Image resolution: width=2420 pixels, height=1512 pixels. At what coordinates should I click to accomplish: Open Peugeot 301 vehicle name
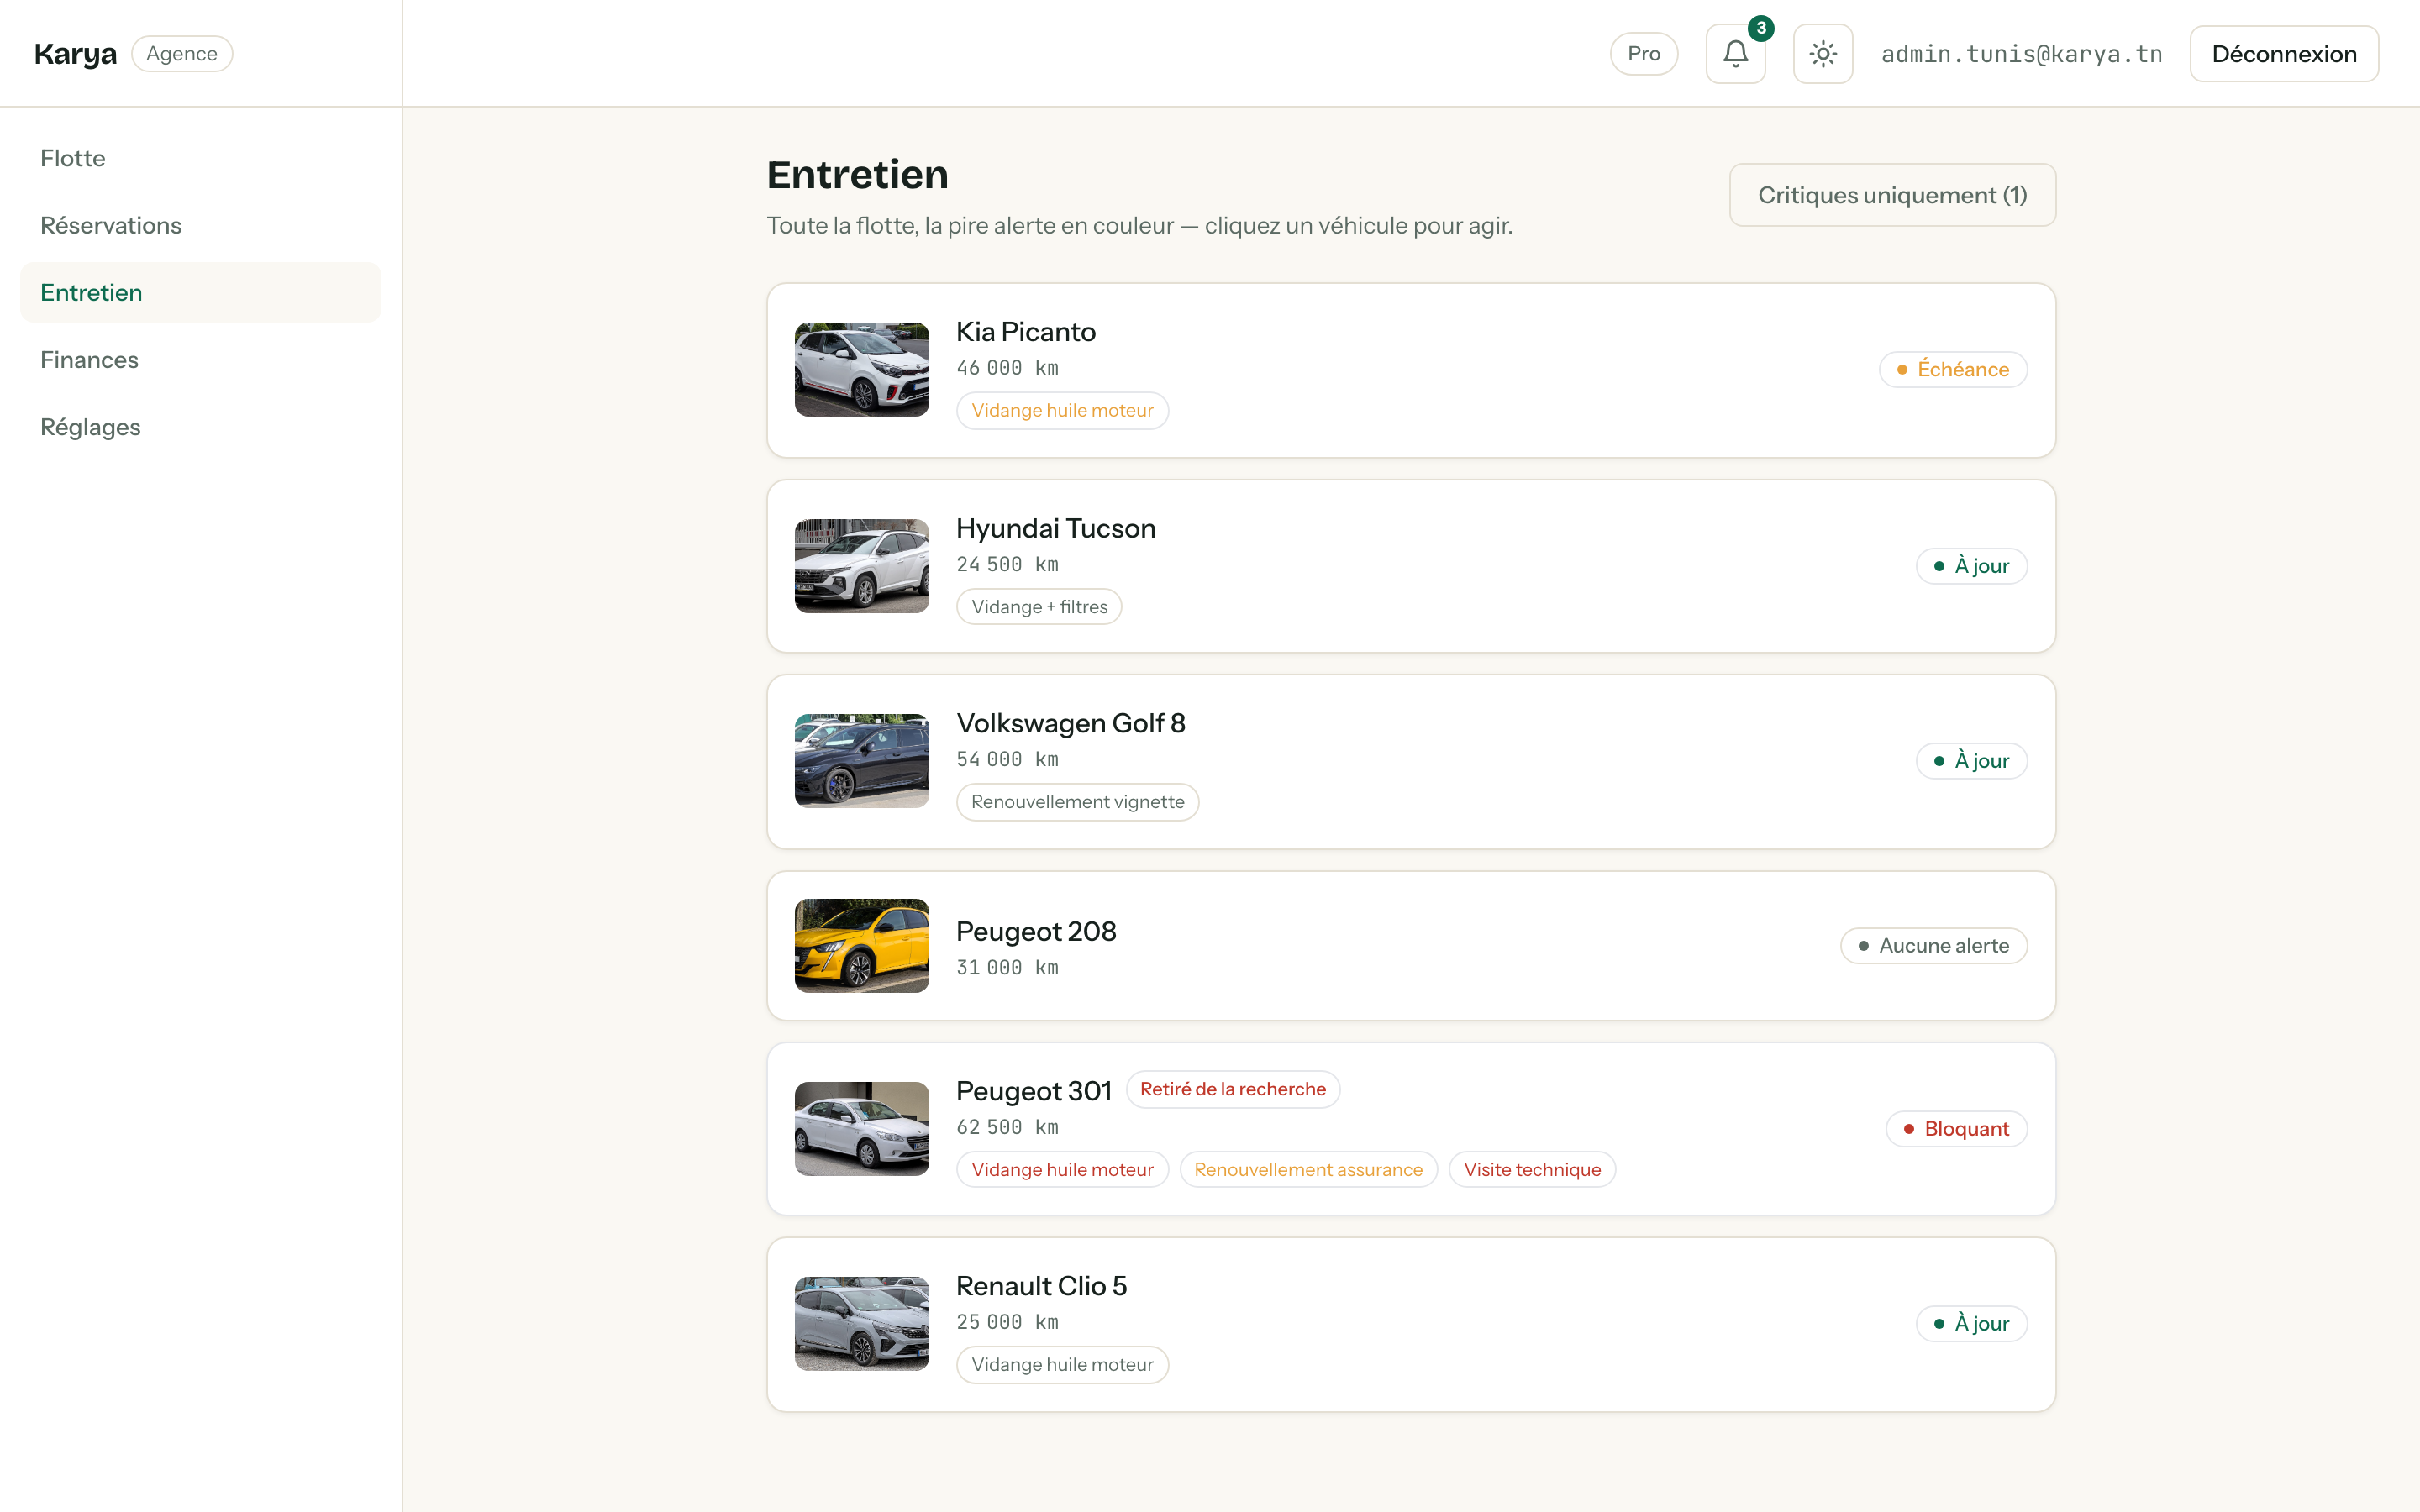[1033, 1090]
